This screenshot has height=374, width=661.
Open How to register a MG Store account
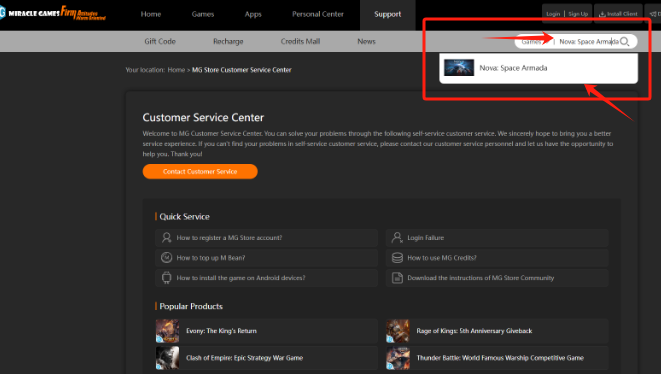pos(266,238)
